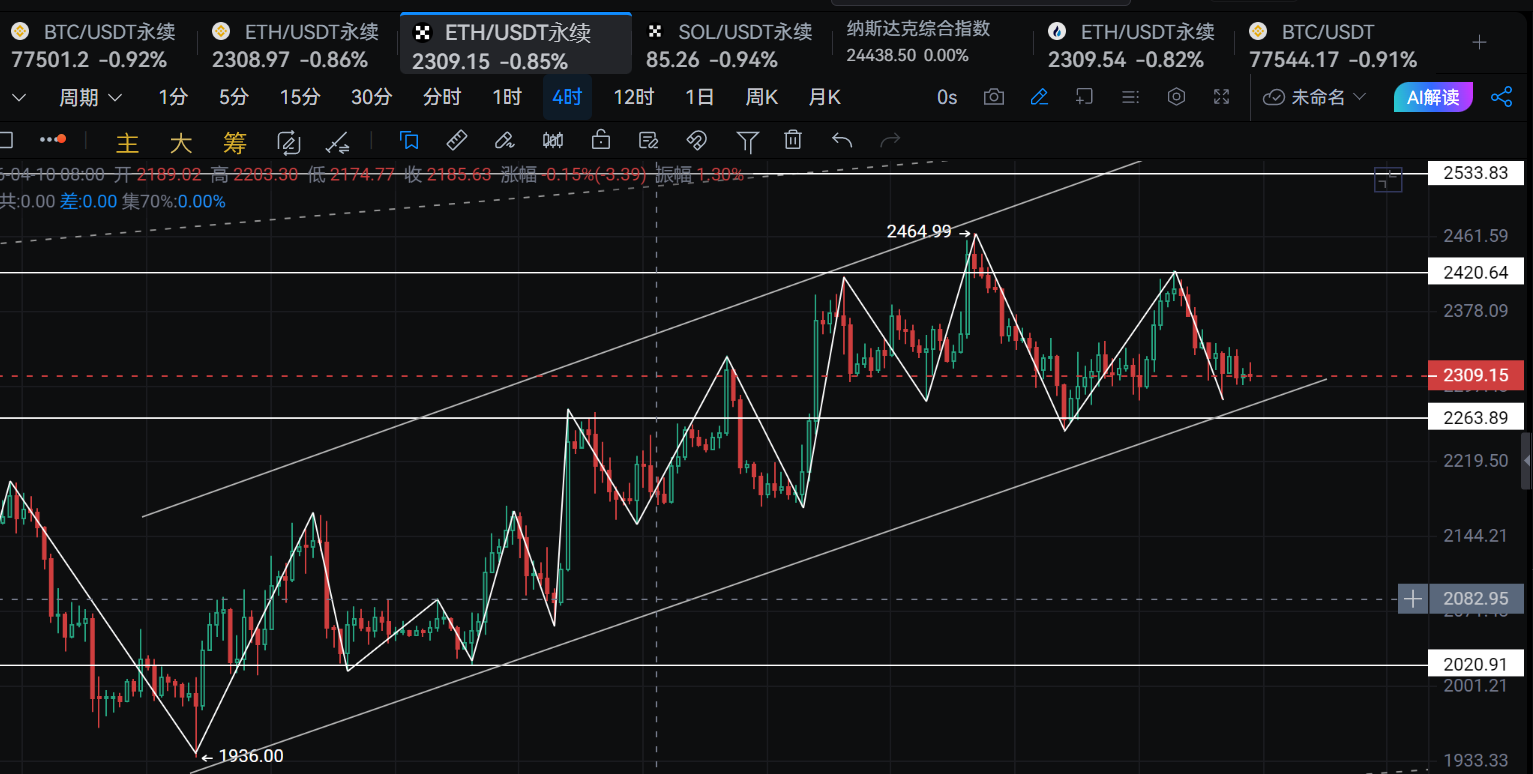Click the right-edge vertical scrollbar handle
This screenshot has width=1533, height=774.
tap(1526, 460)
